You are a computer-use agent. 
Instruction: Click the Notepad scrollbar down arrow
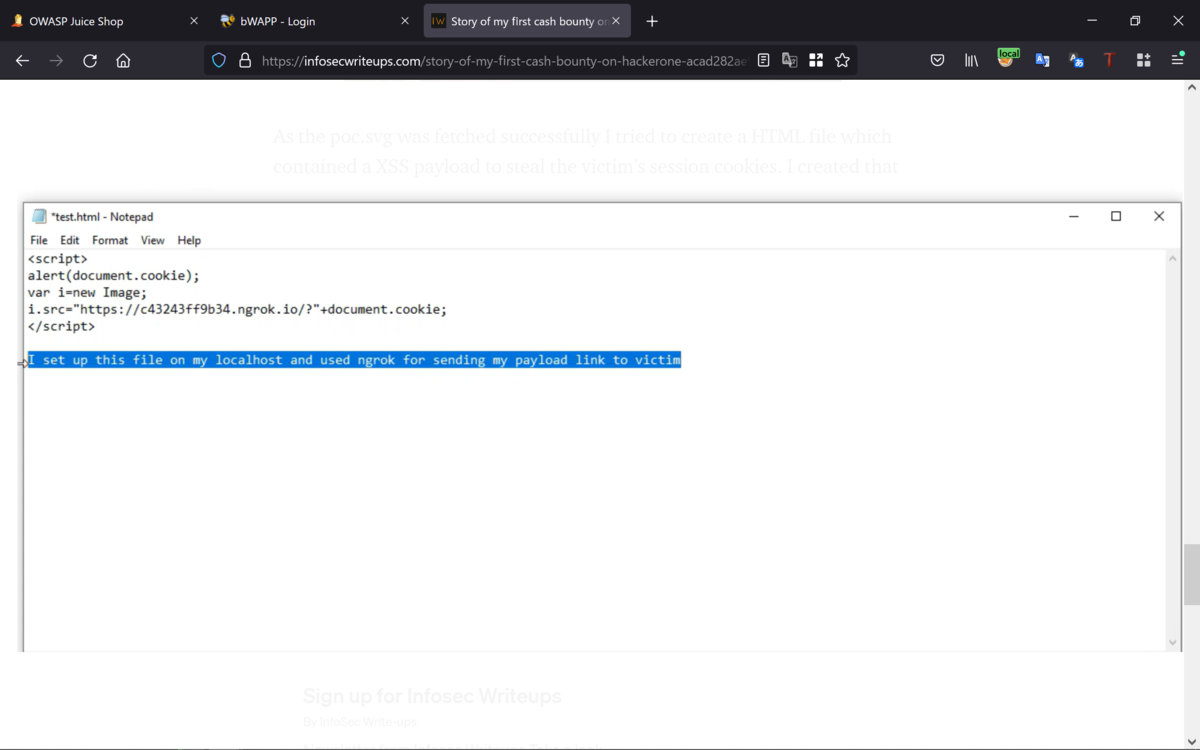[1173, 643]
